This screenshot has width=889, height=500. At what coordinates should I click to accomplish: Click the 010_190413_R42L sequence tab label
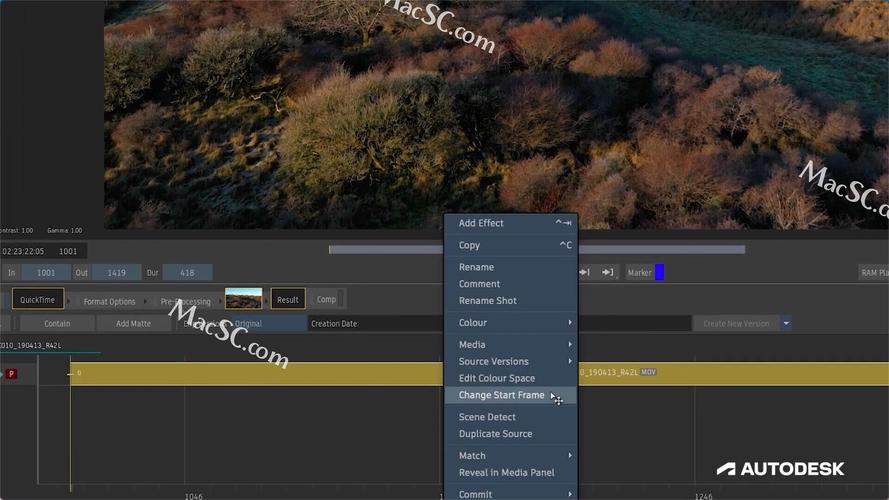click(x=31, y=345)
